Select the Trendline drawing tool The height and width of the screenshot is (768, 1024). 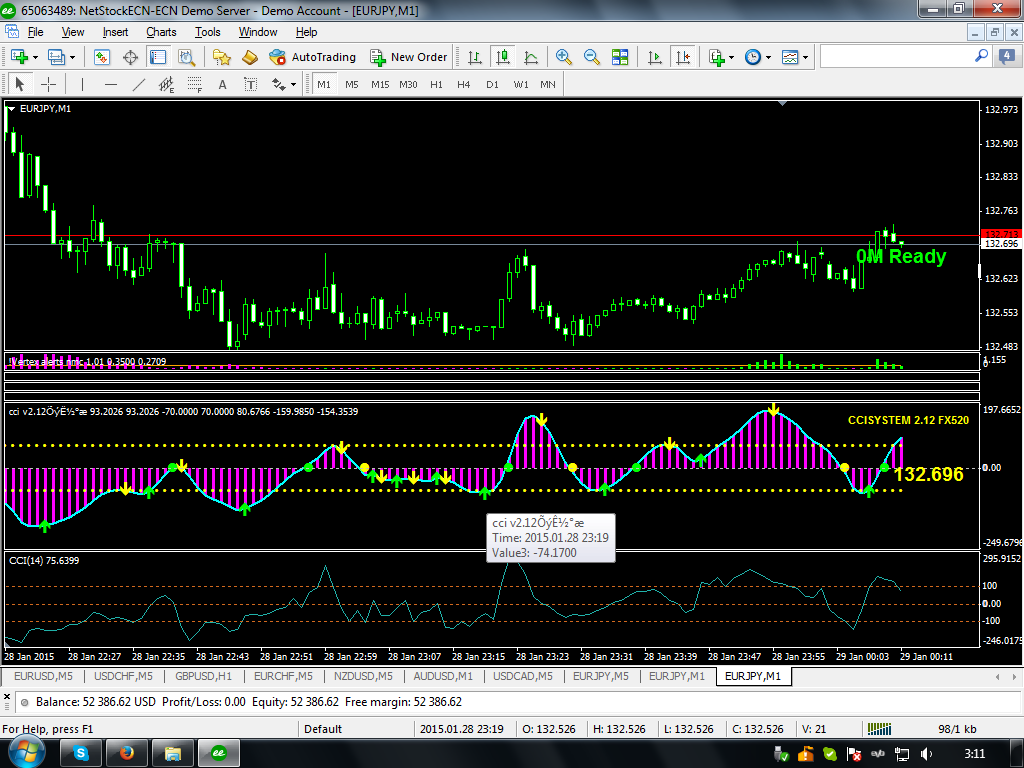tap(139, 85)
